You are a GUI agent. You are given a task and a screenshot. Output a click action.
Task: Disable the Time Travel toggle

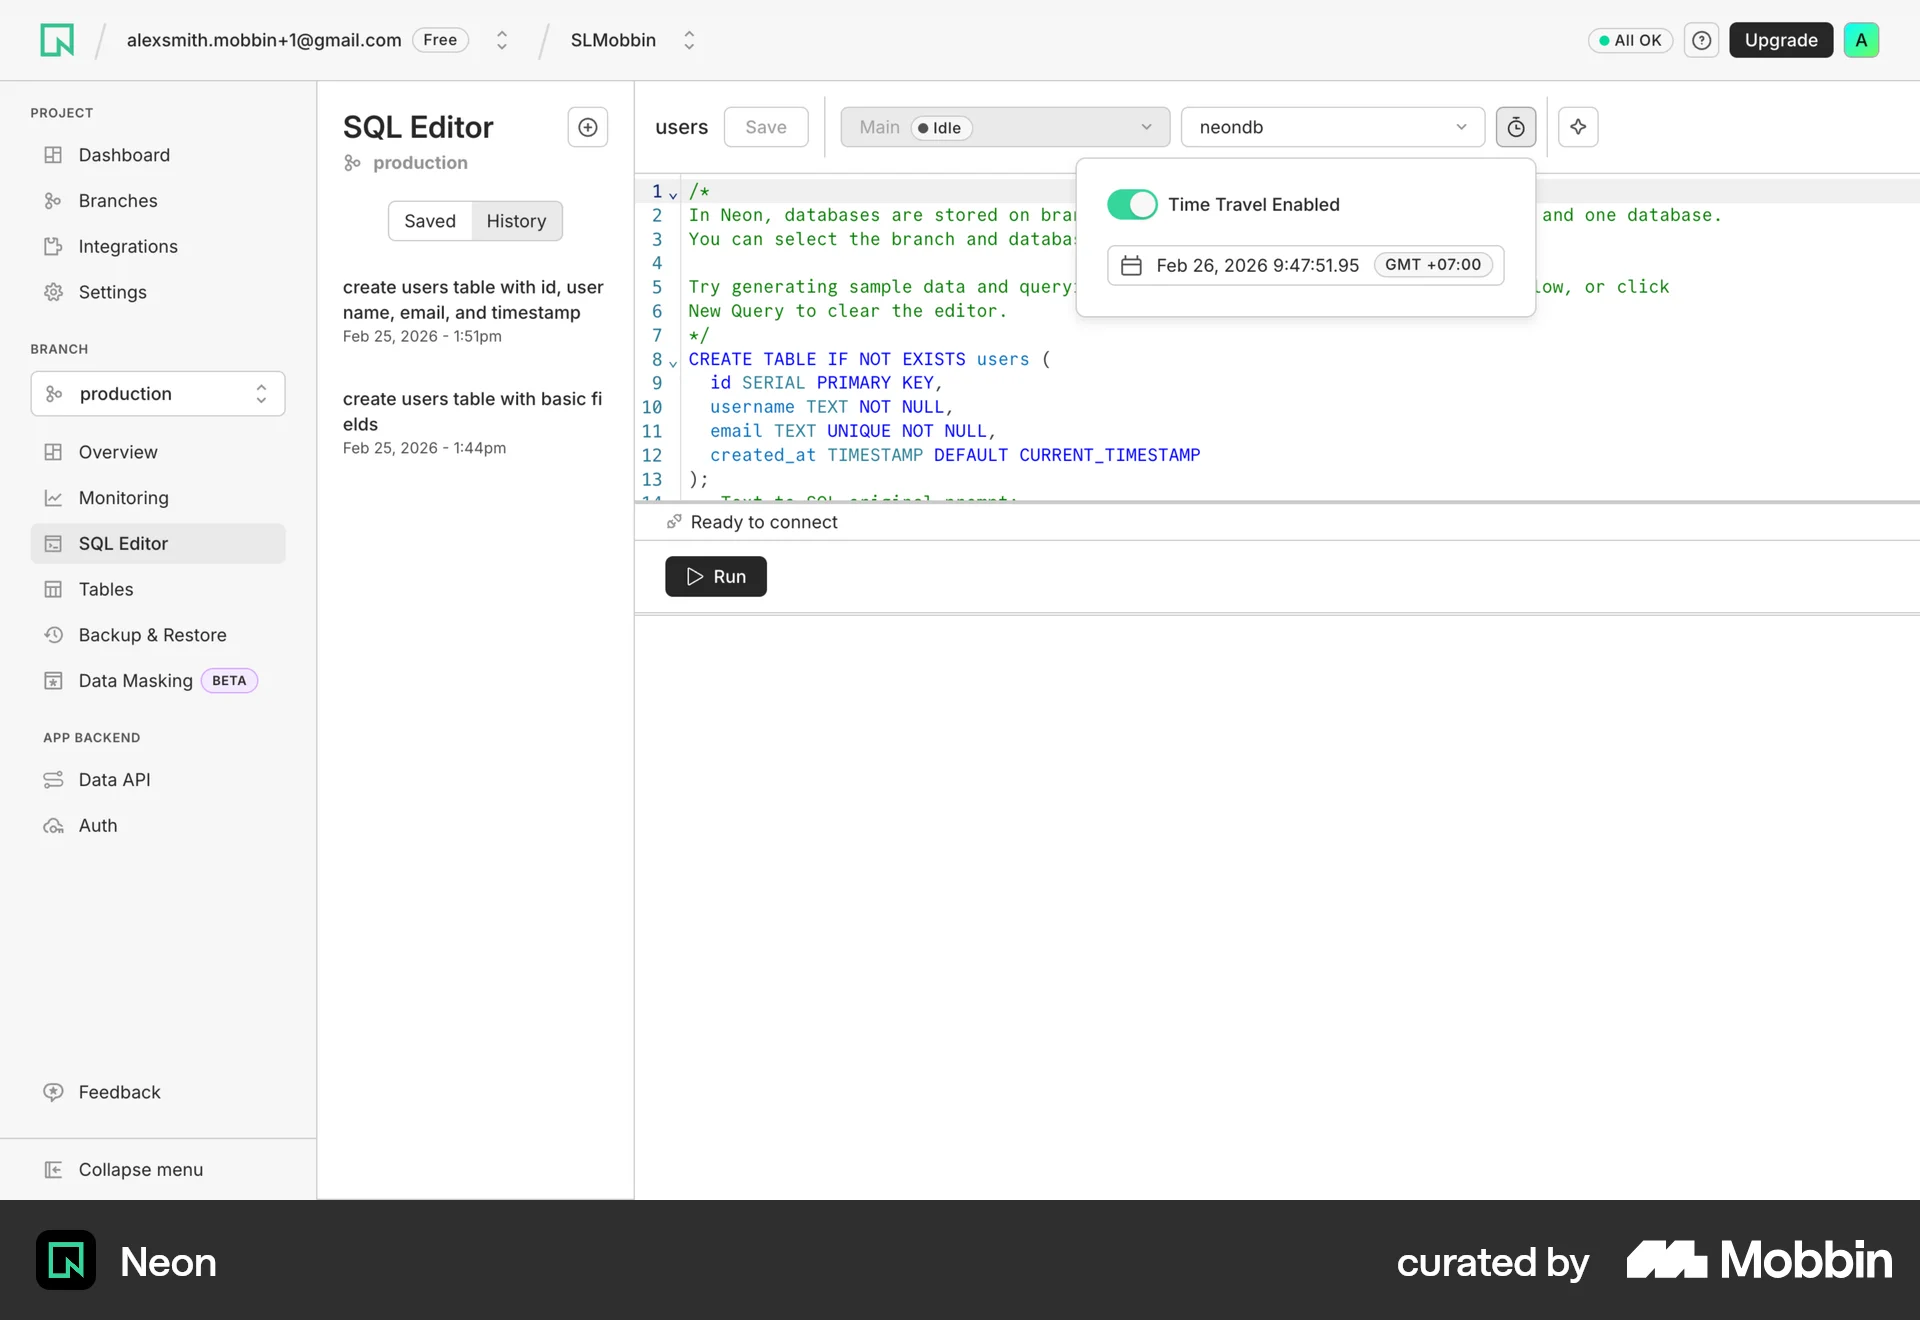coord(1132,204)
